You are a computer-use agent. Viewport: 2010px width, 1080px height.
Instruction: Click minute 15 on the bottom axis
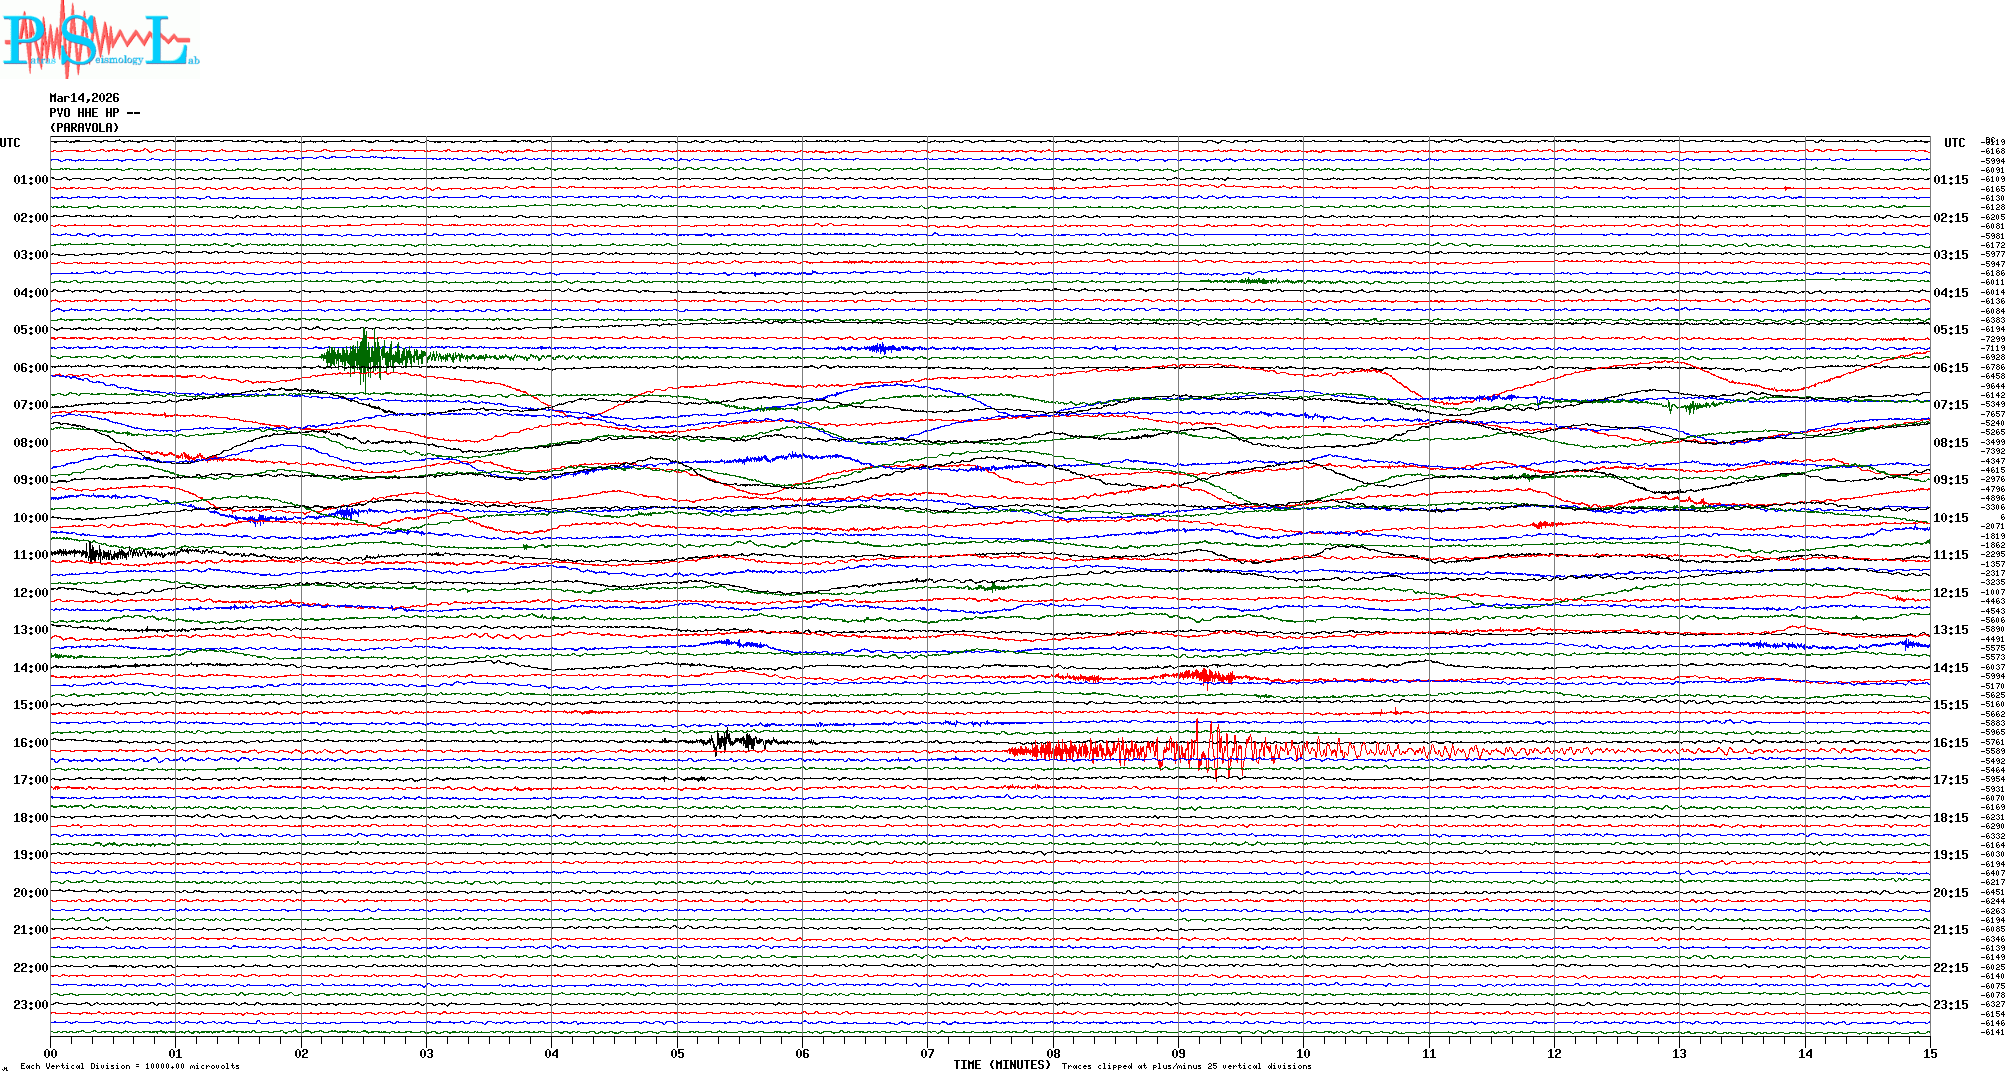1929,1053
